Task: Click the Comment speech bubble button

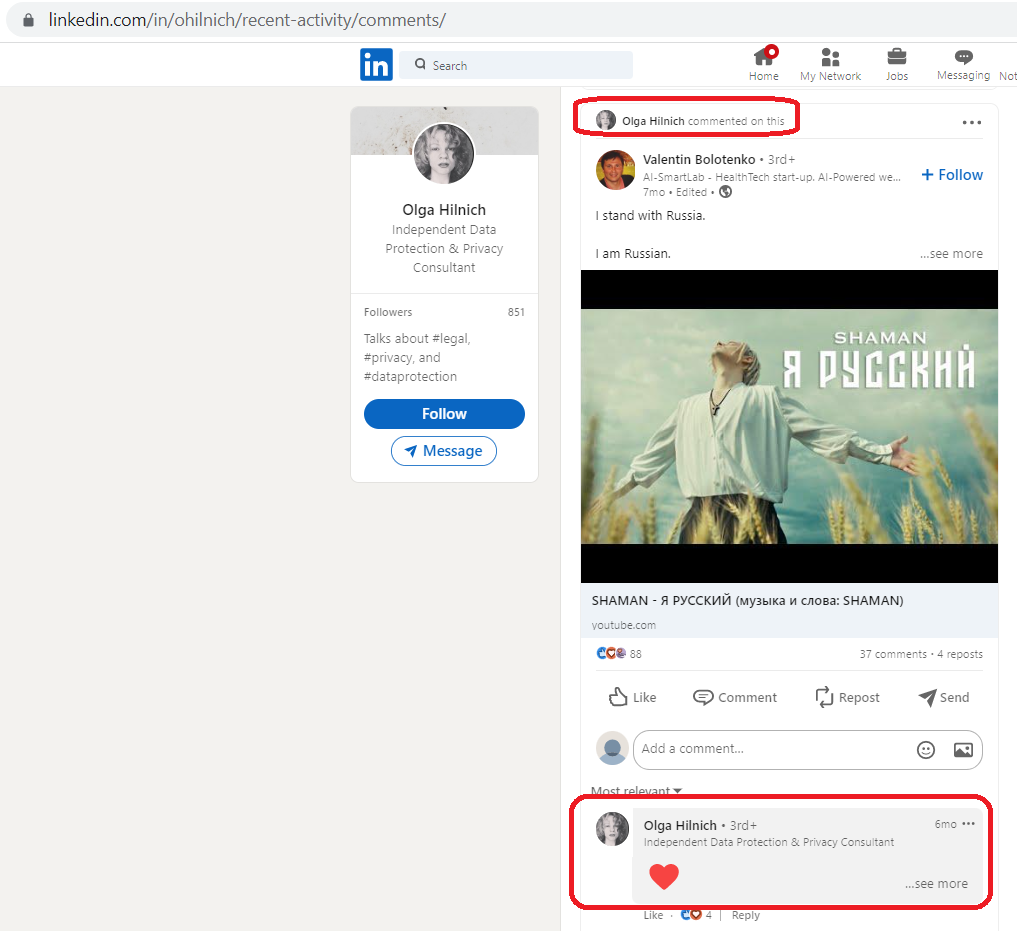Action: pyautogui.click(x=735, y=697)
